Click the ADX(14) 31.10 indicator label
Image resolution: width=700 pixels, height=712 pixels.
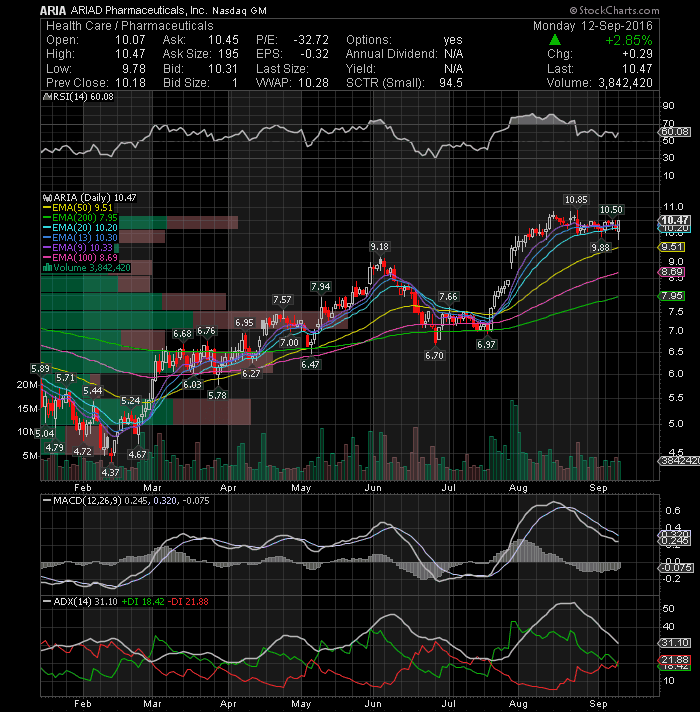(x=80, y=602)
